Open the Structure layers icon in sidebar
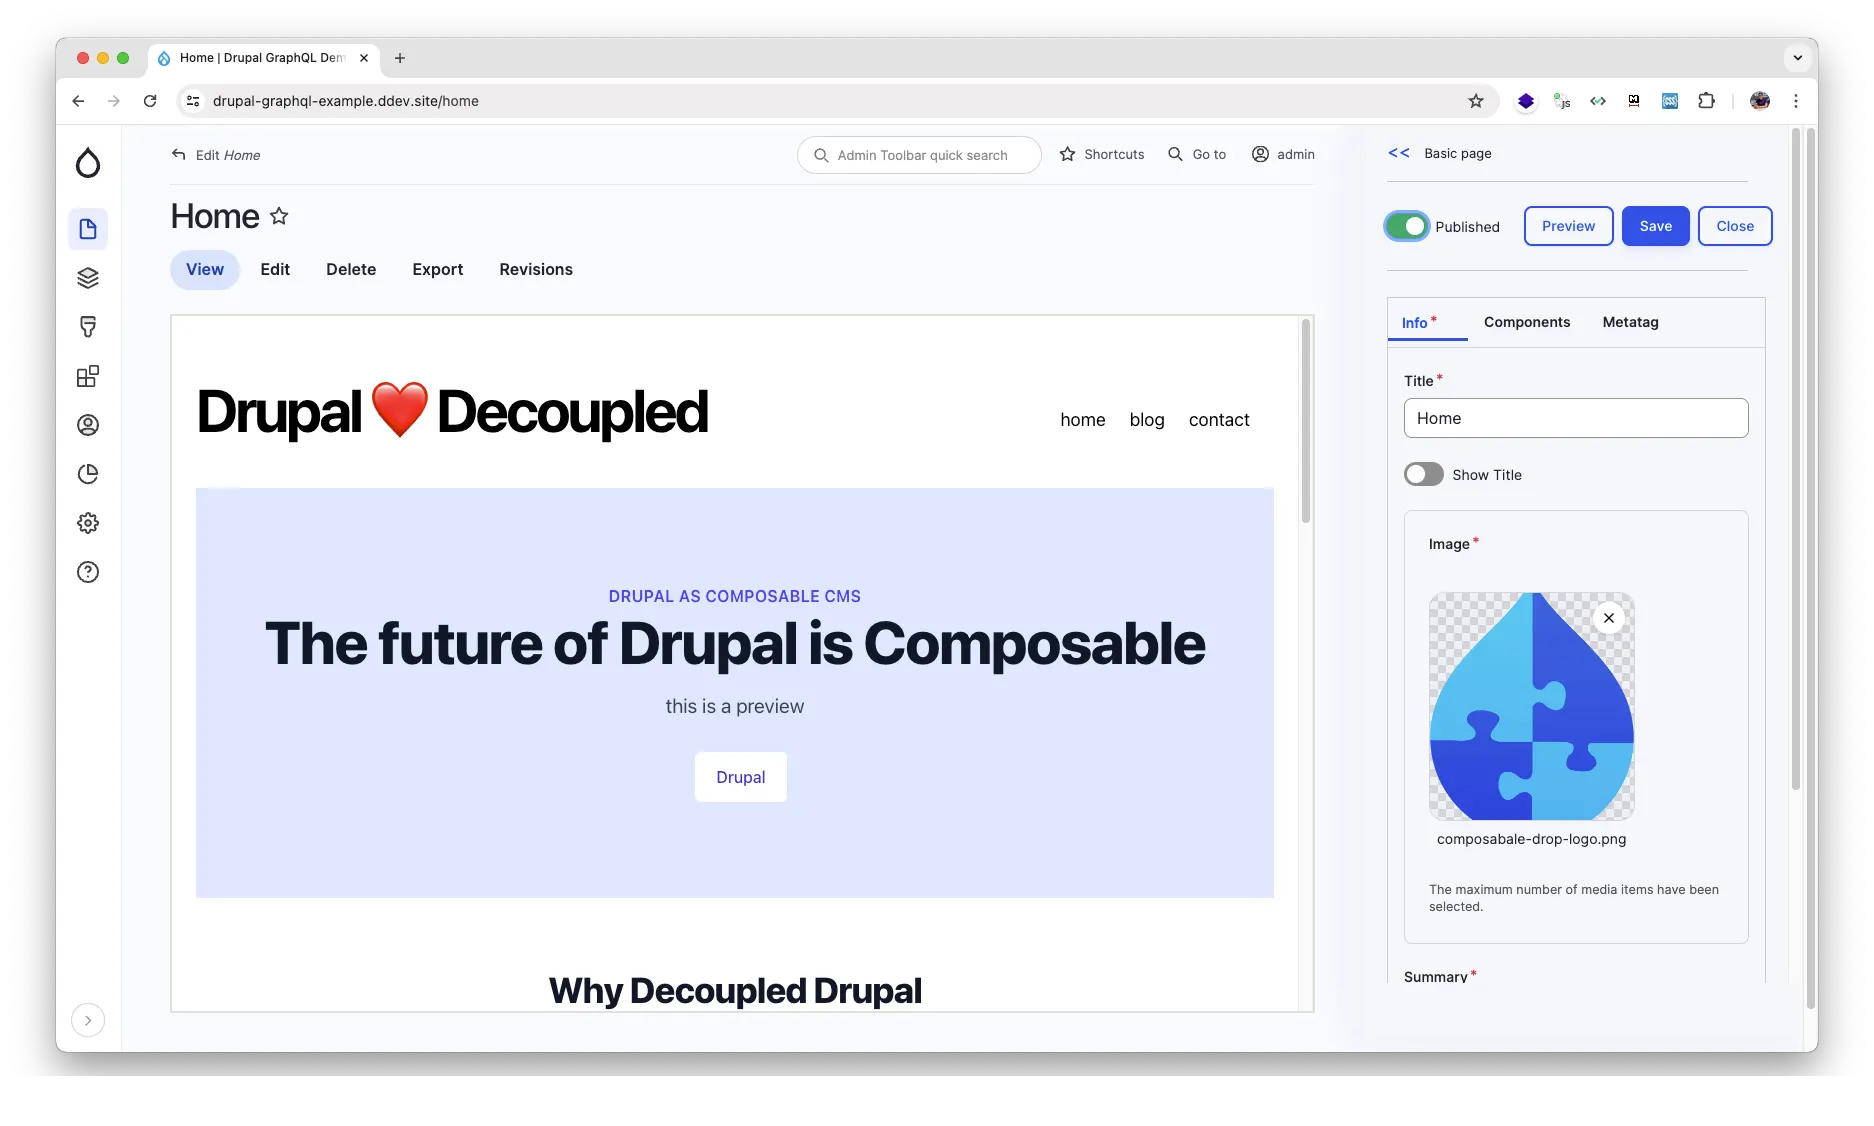 pyautogui.click(x=88, y=278)
